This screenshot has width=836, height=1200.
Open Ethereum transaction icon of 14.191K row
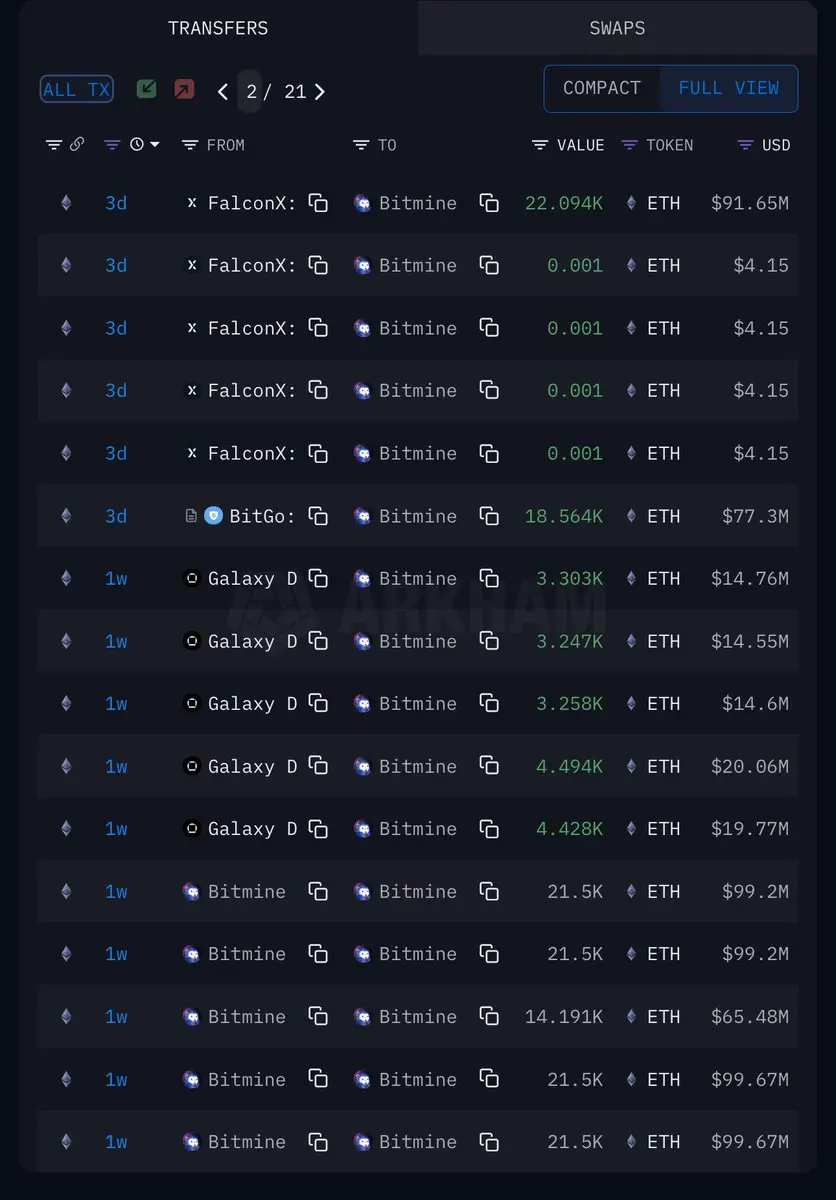tap(66, 1016)
